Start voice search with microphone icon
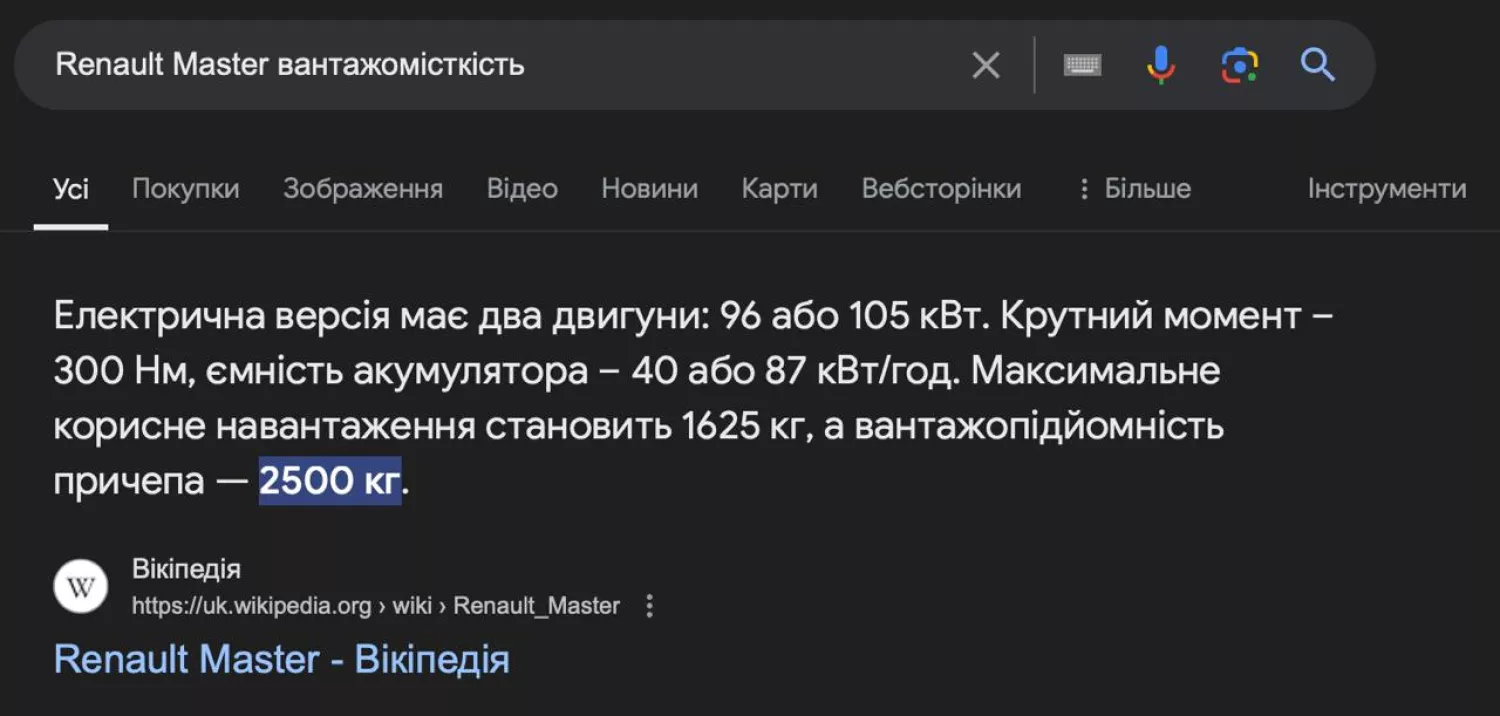The height and width of the screenshot is (716, 1500). (x=1160, y=66)
